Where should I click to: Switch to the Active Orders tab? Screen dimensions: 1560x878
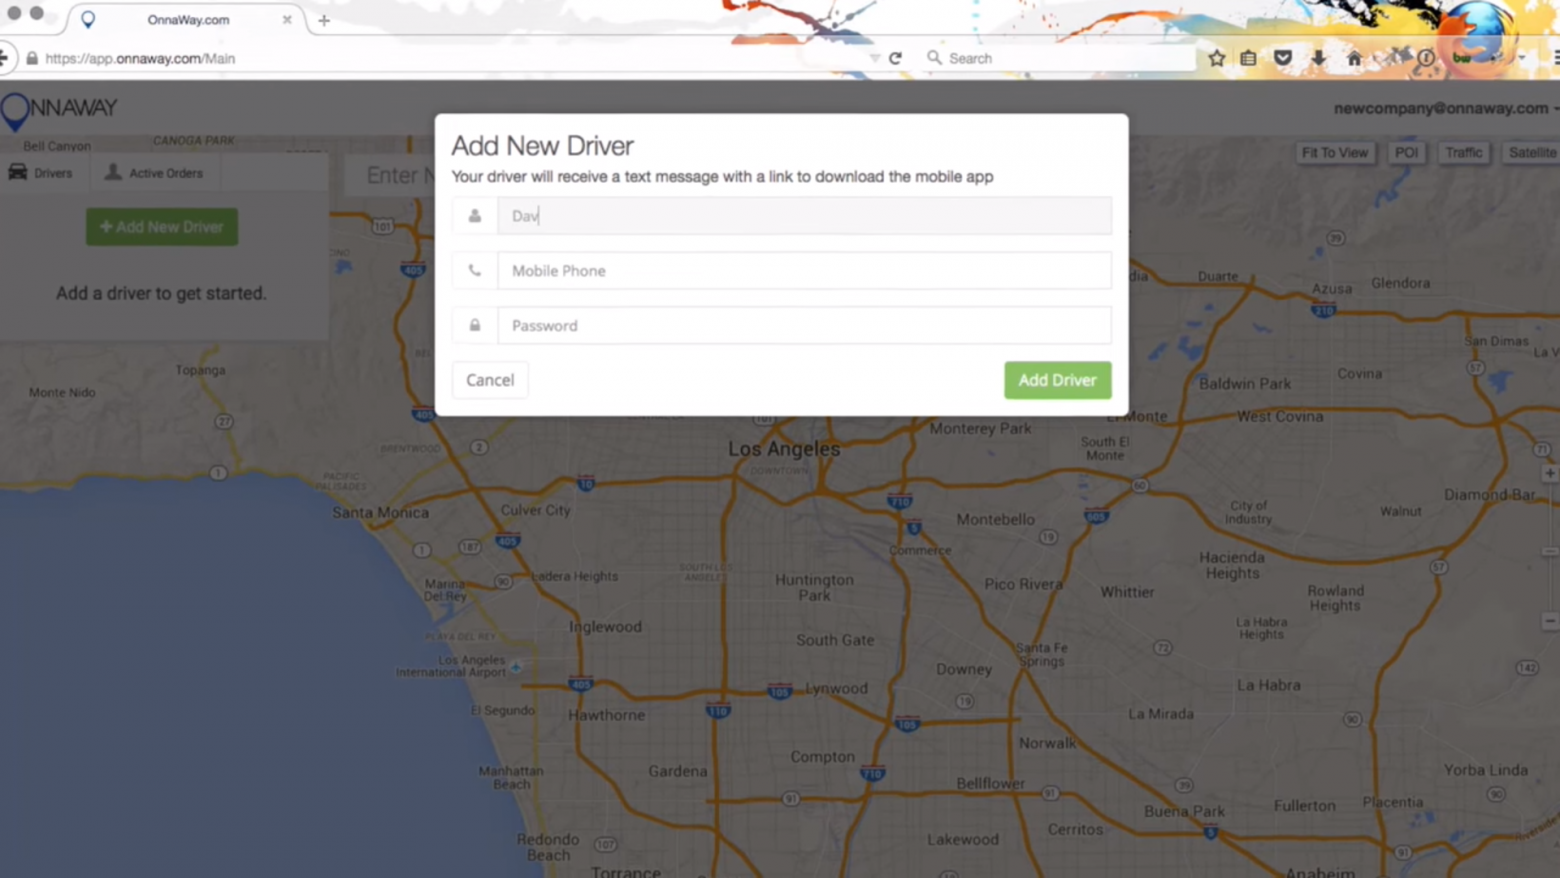[x=154, y=173]
